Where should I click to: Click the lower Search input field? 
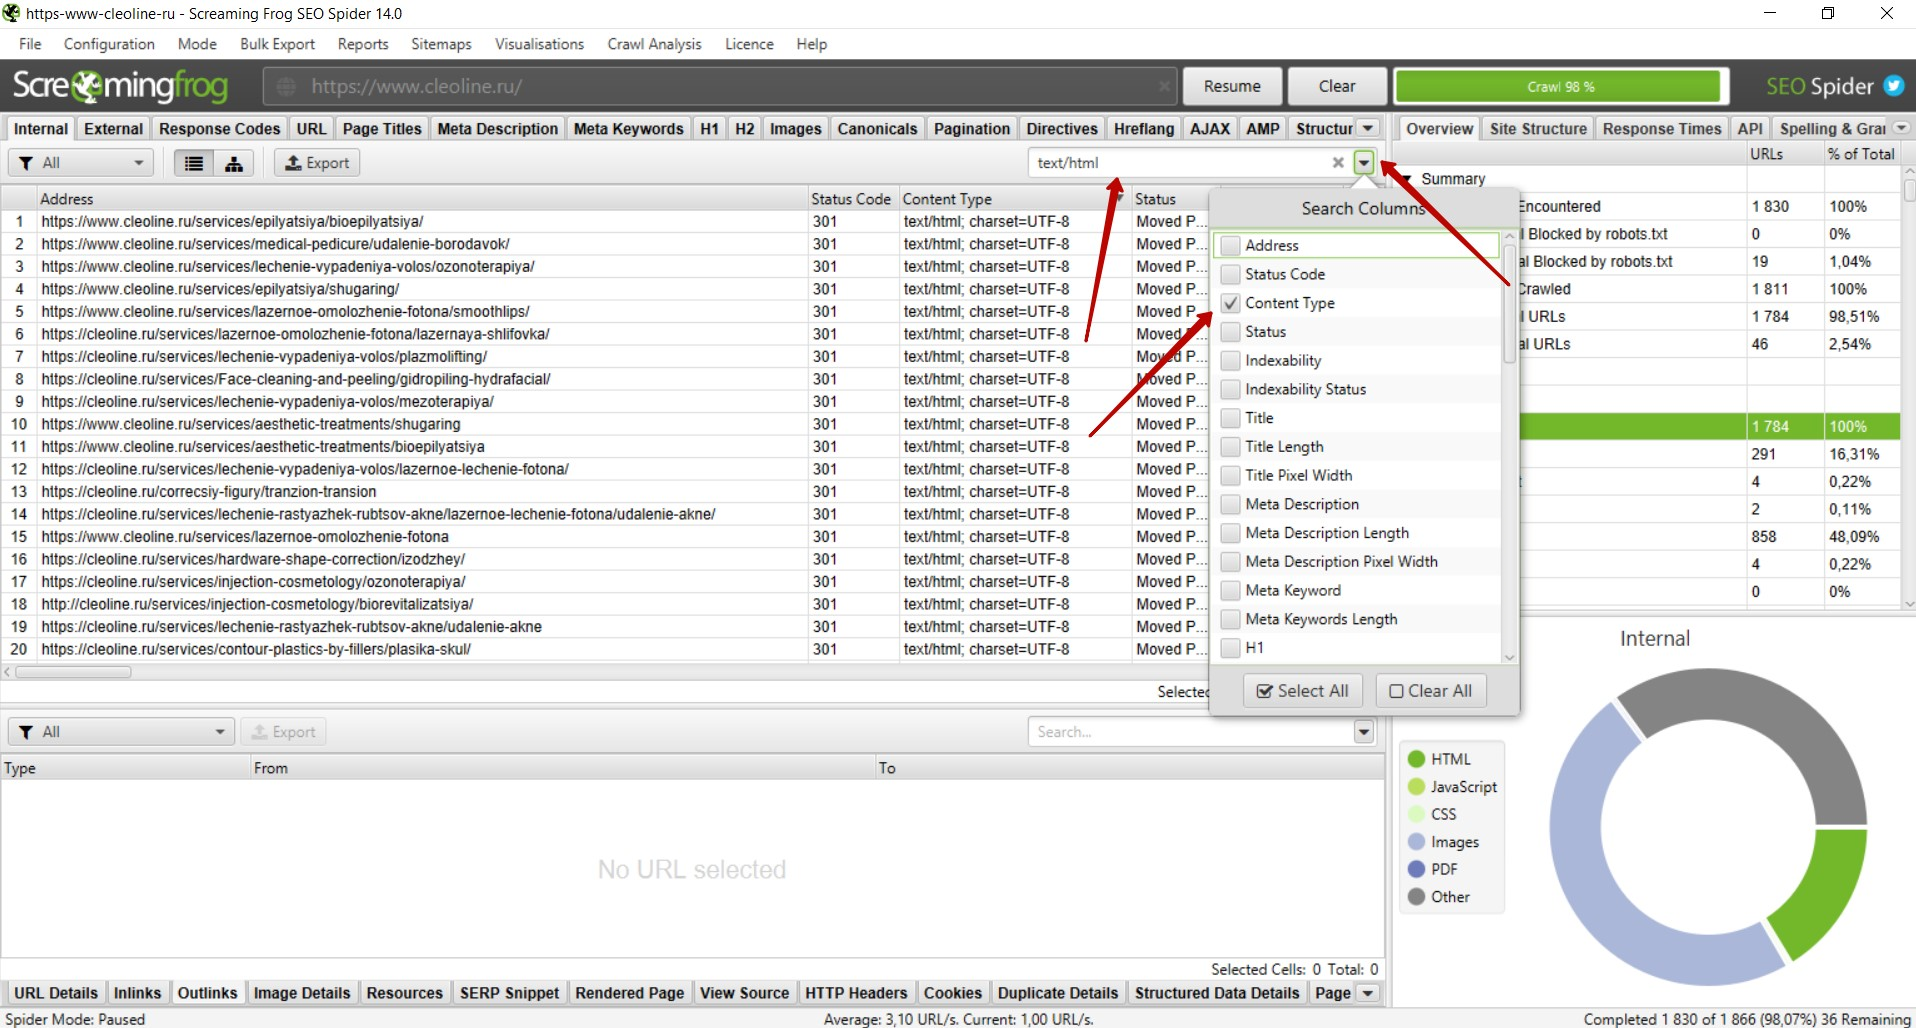pos(1190,732)
